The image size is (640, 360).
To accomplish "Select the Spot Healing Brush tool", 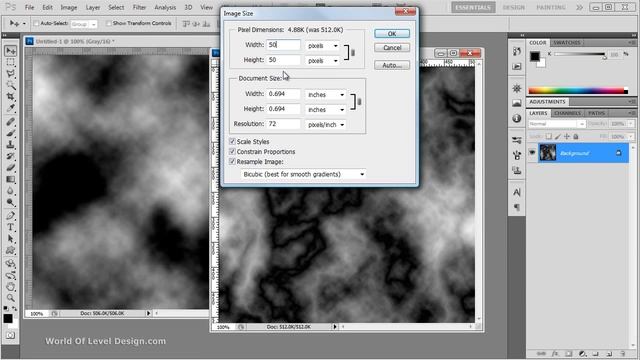I will (x=11, y=122).
